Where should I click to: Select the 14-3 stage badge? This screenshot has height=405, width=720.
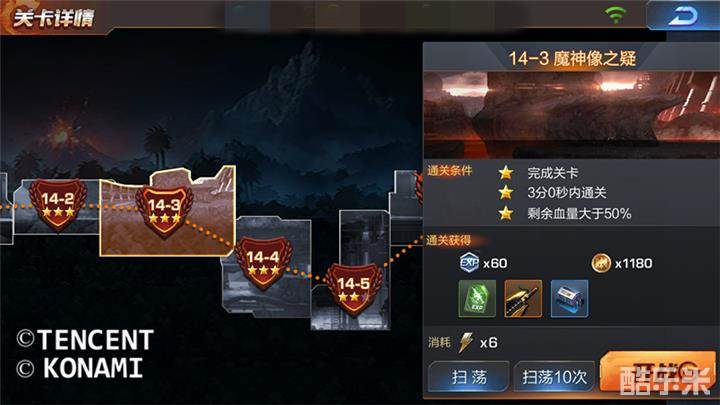click(x=164, y=211)
